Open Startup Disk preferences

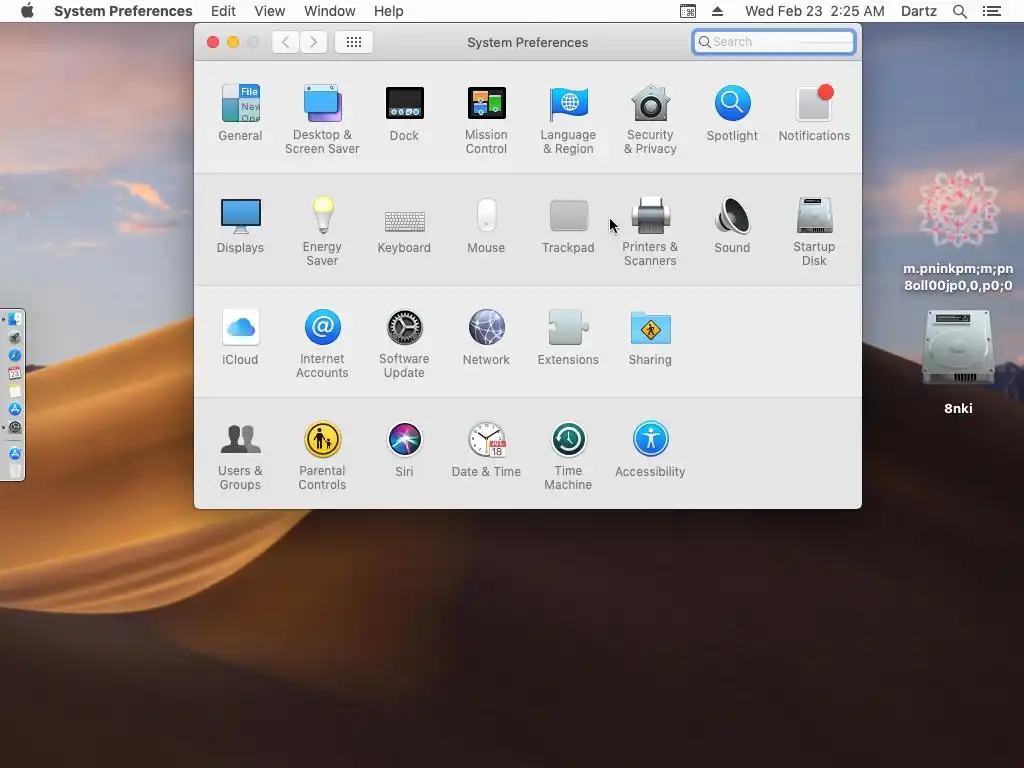[x=814, y=232]
